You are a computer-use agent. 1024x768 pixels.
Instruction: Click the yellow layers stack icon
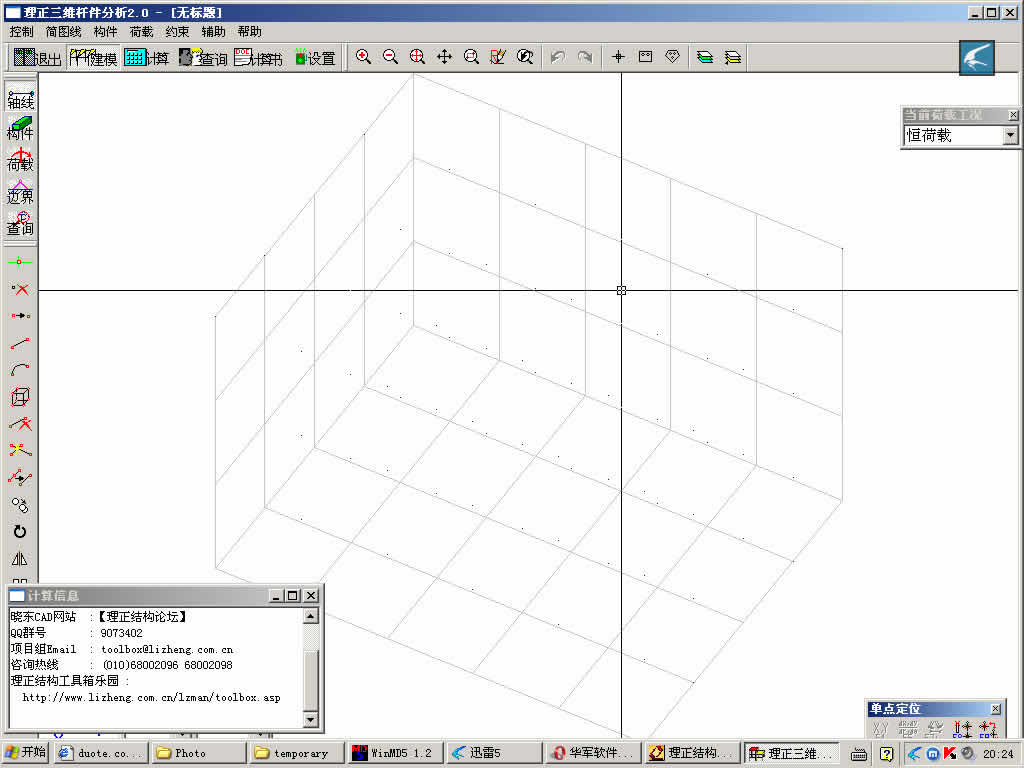(x=732, y=57)
